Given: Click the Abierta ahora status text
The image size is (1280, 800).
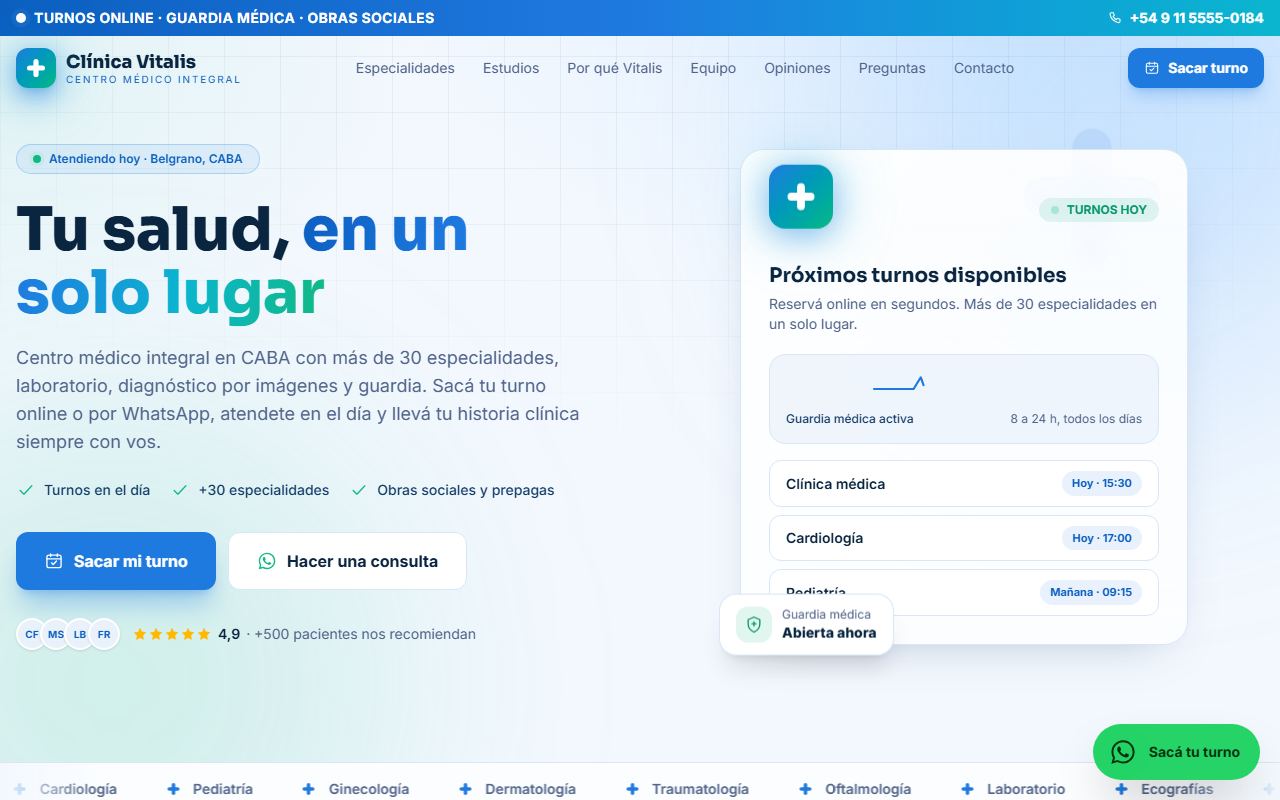Looking at the screenshot, I should (829, 633).
